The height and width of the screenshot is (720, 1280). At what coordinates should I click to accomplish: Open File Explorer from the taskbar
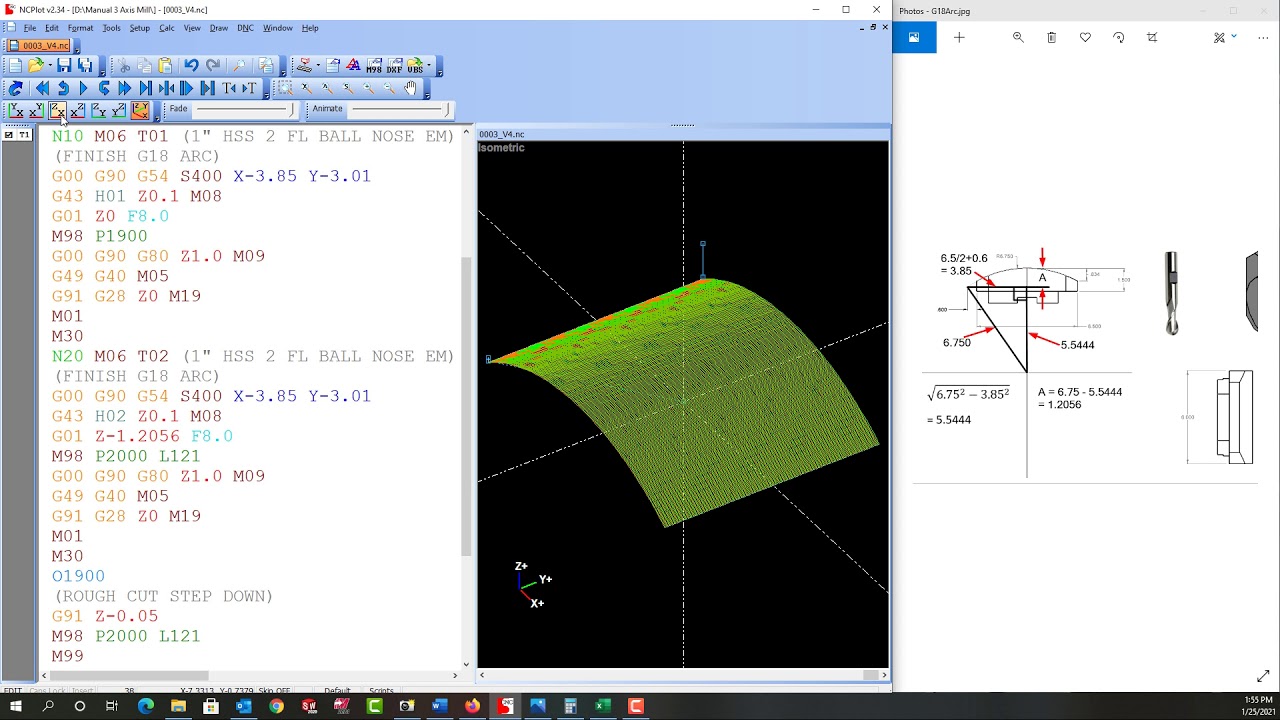[178, 706]
